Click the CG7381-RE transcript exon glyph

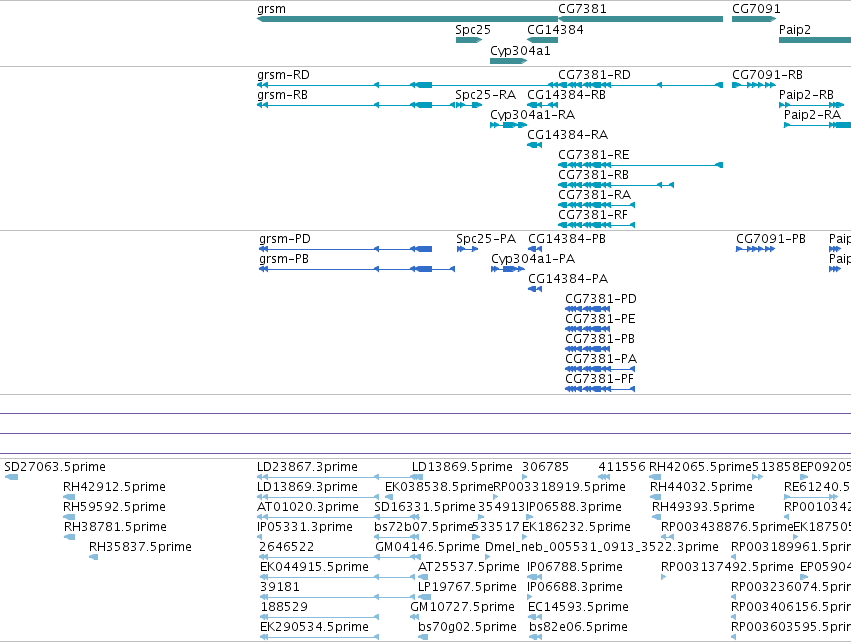tap(640, 165)
